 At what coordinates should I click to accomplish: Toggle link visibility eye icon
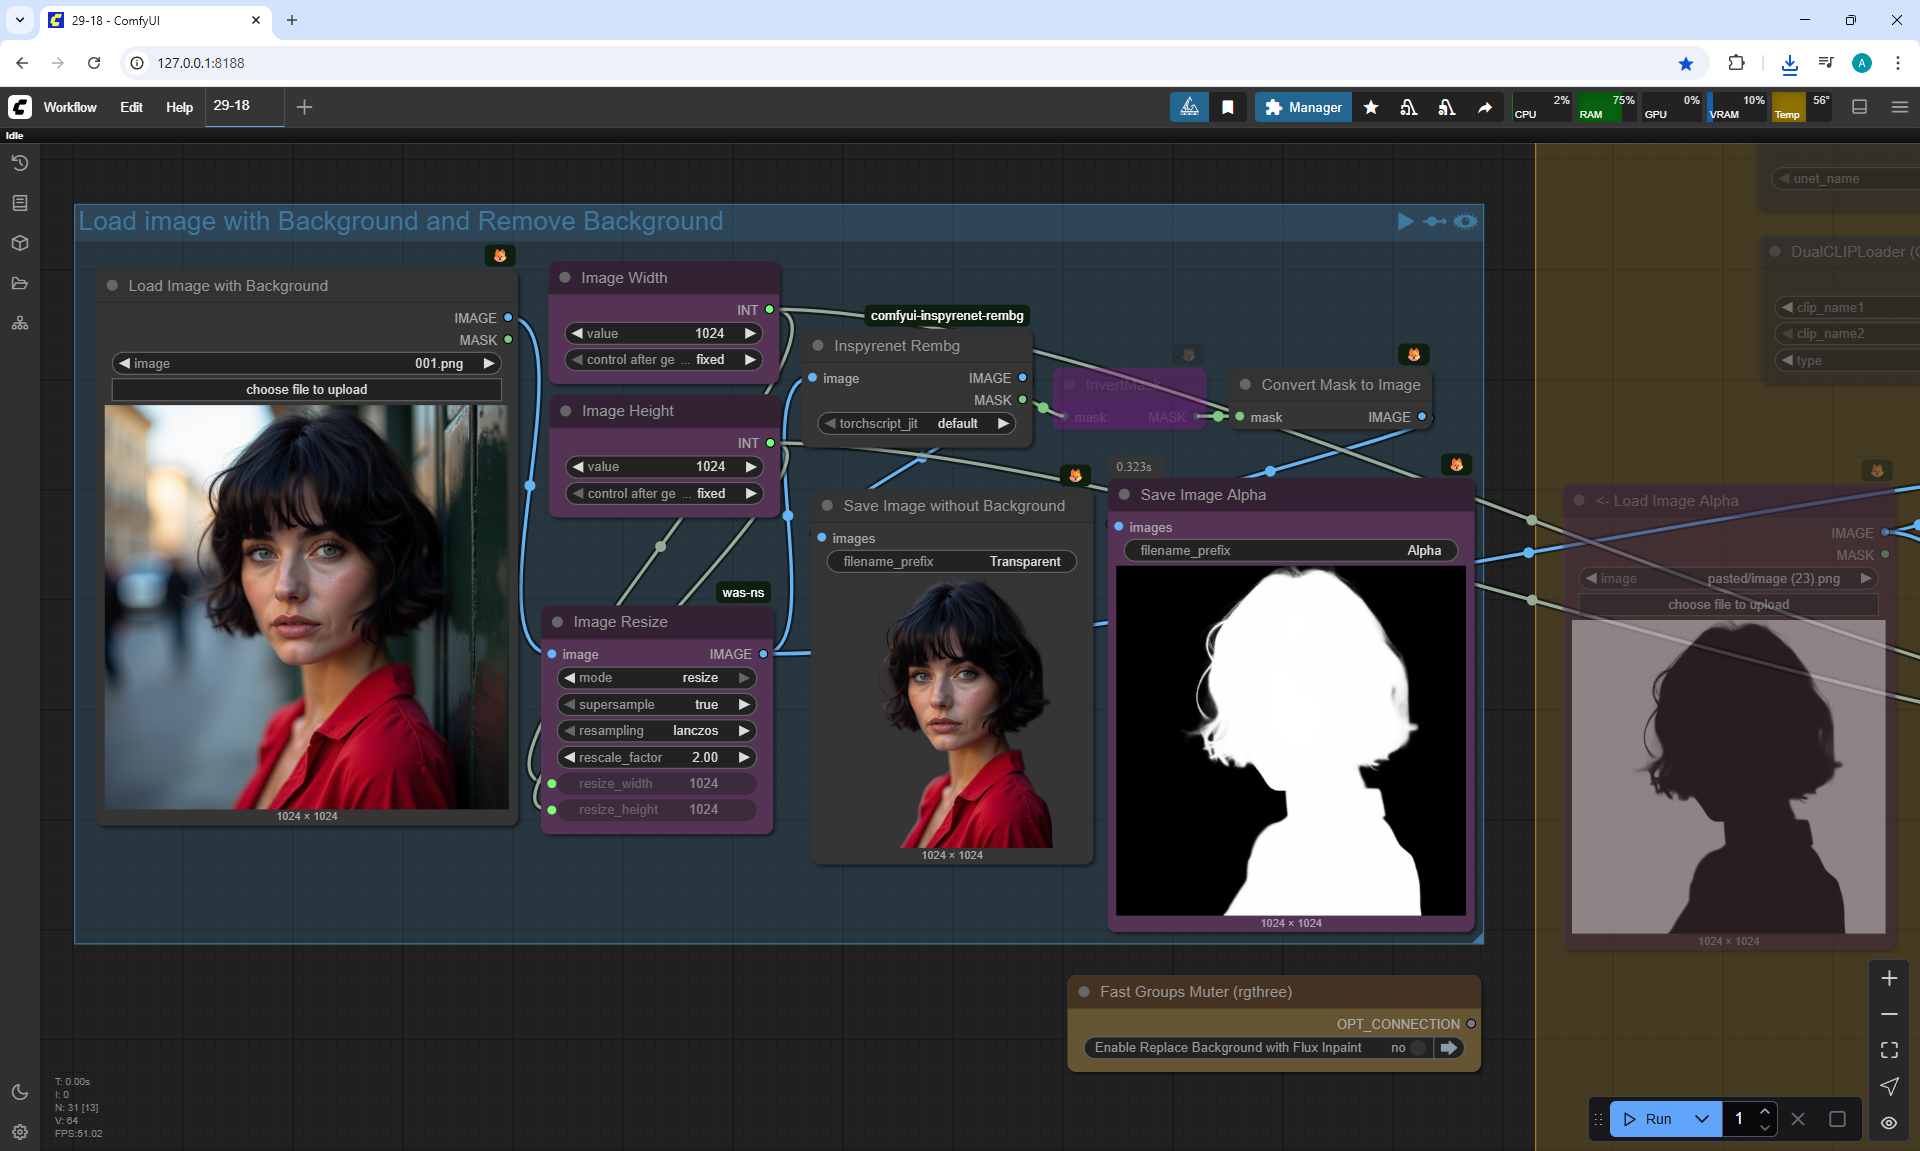[1889, 1122]
